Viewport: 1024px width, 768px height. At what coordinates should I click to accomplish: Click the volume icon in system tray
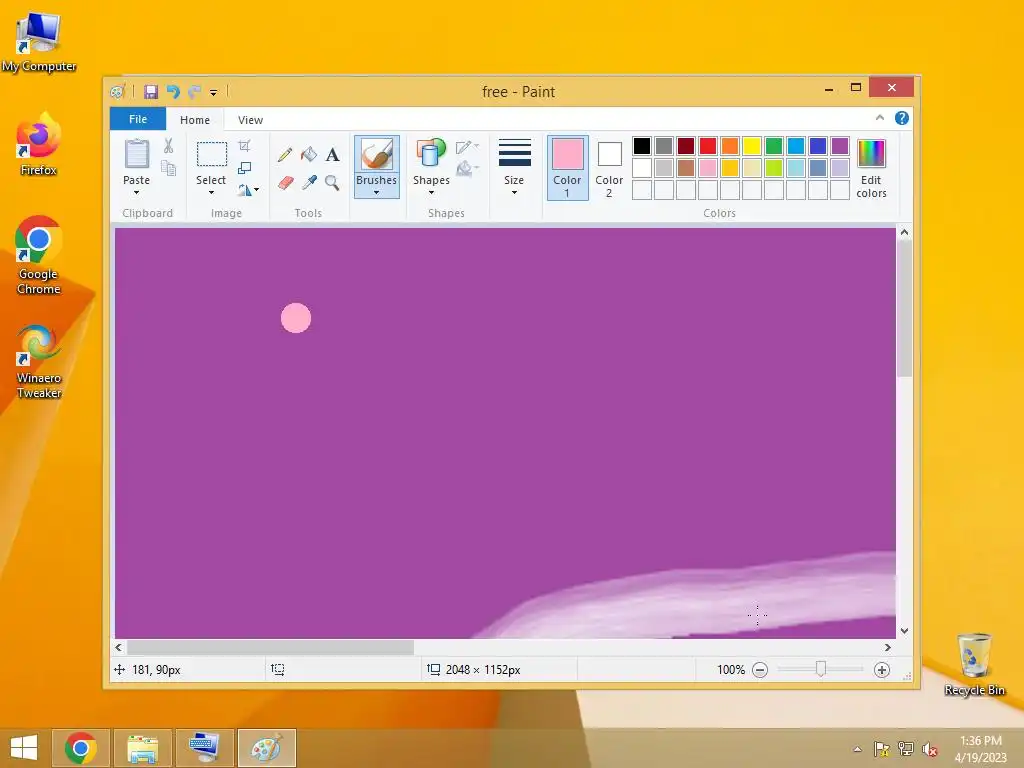click(x=929, y=749)
